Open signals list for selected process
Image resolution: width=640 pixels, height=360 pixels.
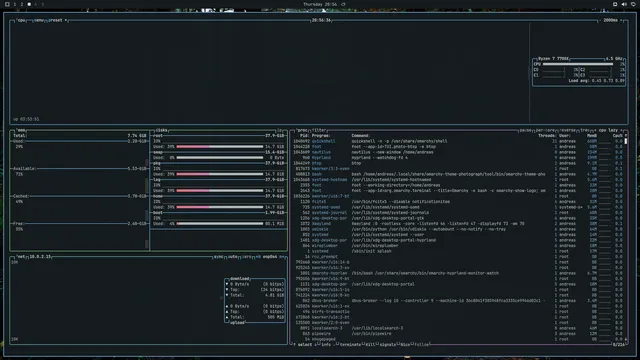click(387, 344)
